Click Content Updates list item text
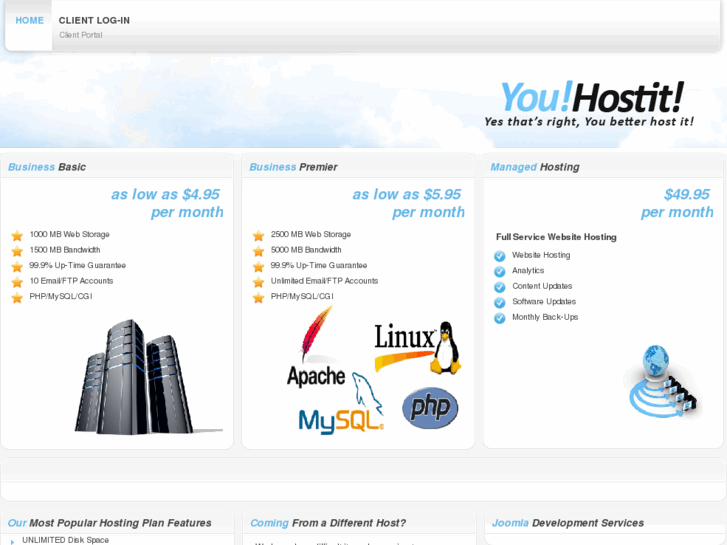The image size is (727, 545). pyautogui.click(x=542, y=286)
